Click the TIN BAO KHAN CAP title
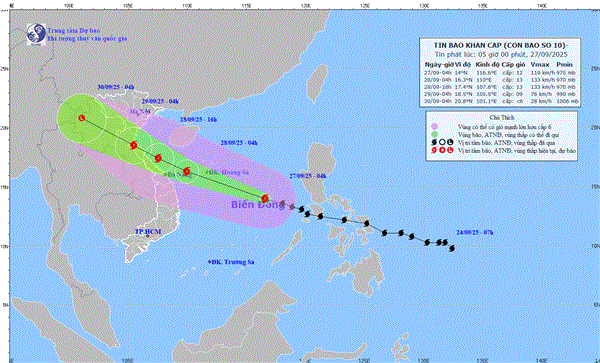The height and width of the screenshot is (363, 600). point(501,45)
